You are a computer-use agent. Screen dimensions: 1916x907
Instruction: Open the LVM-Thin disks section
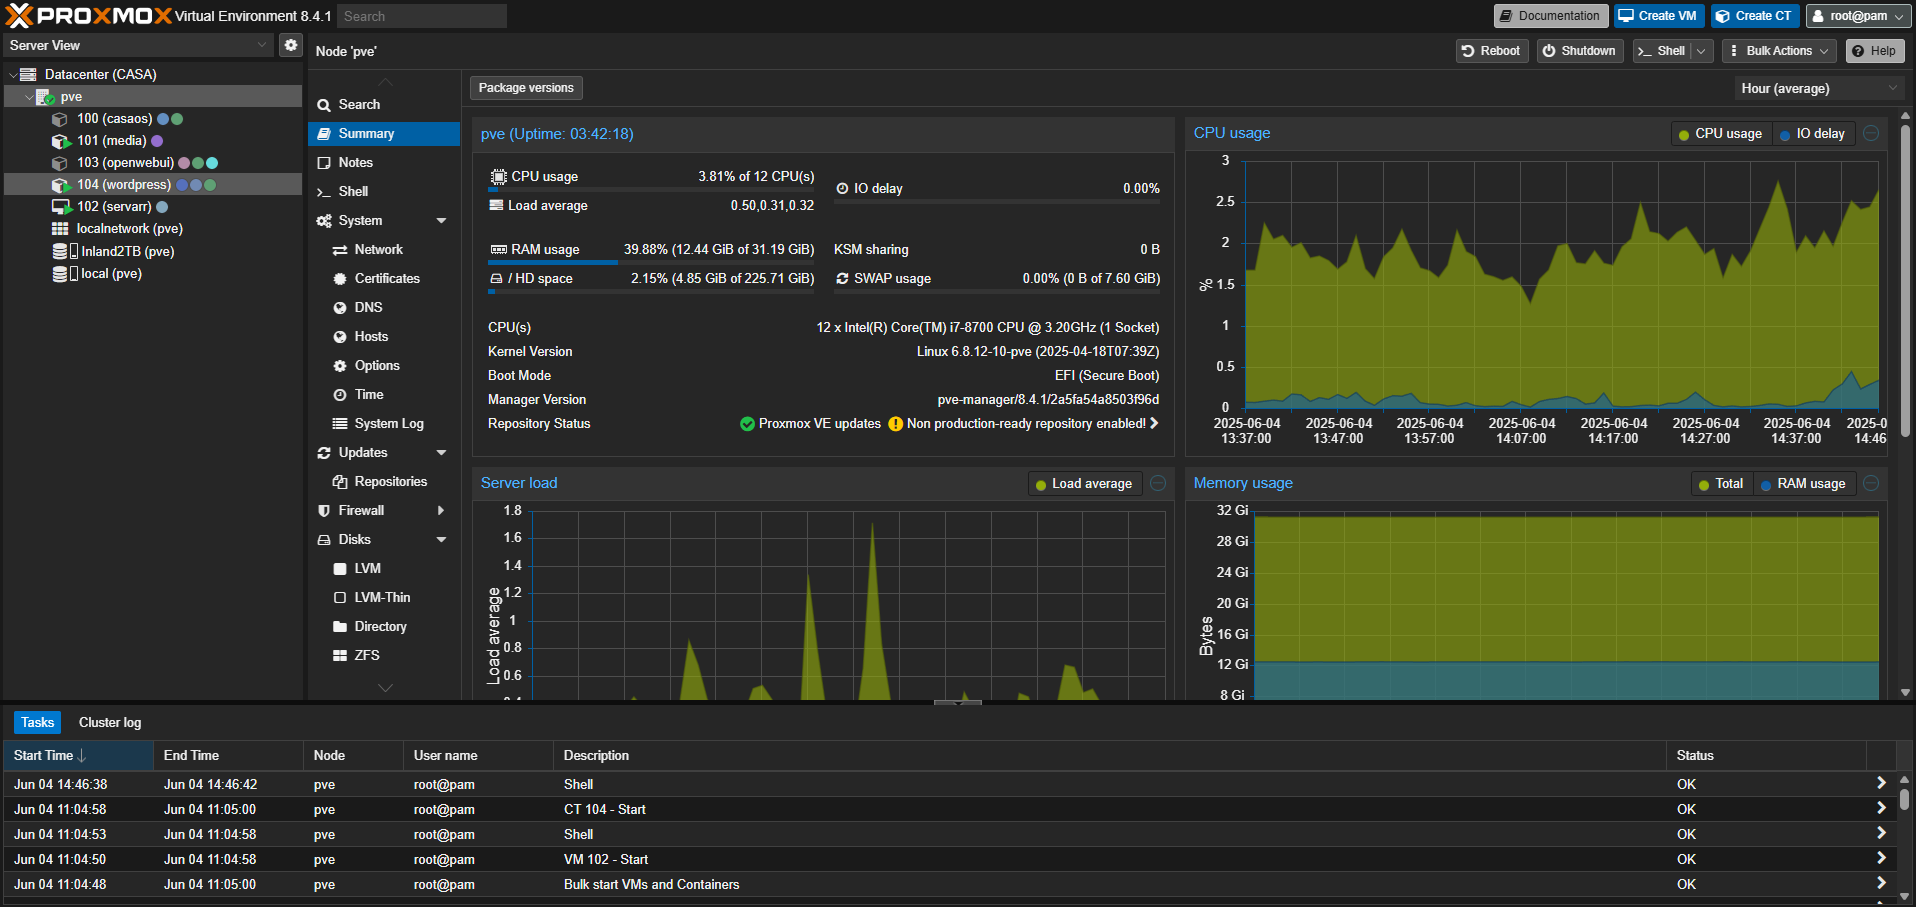[382, 597]
